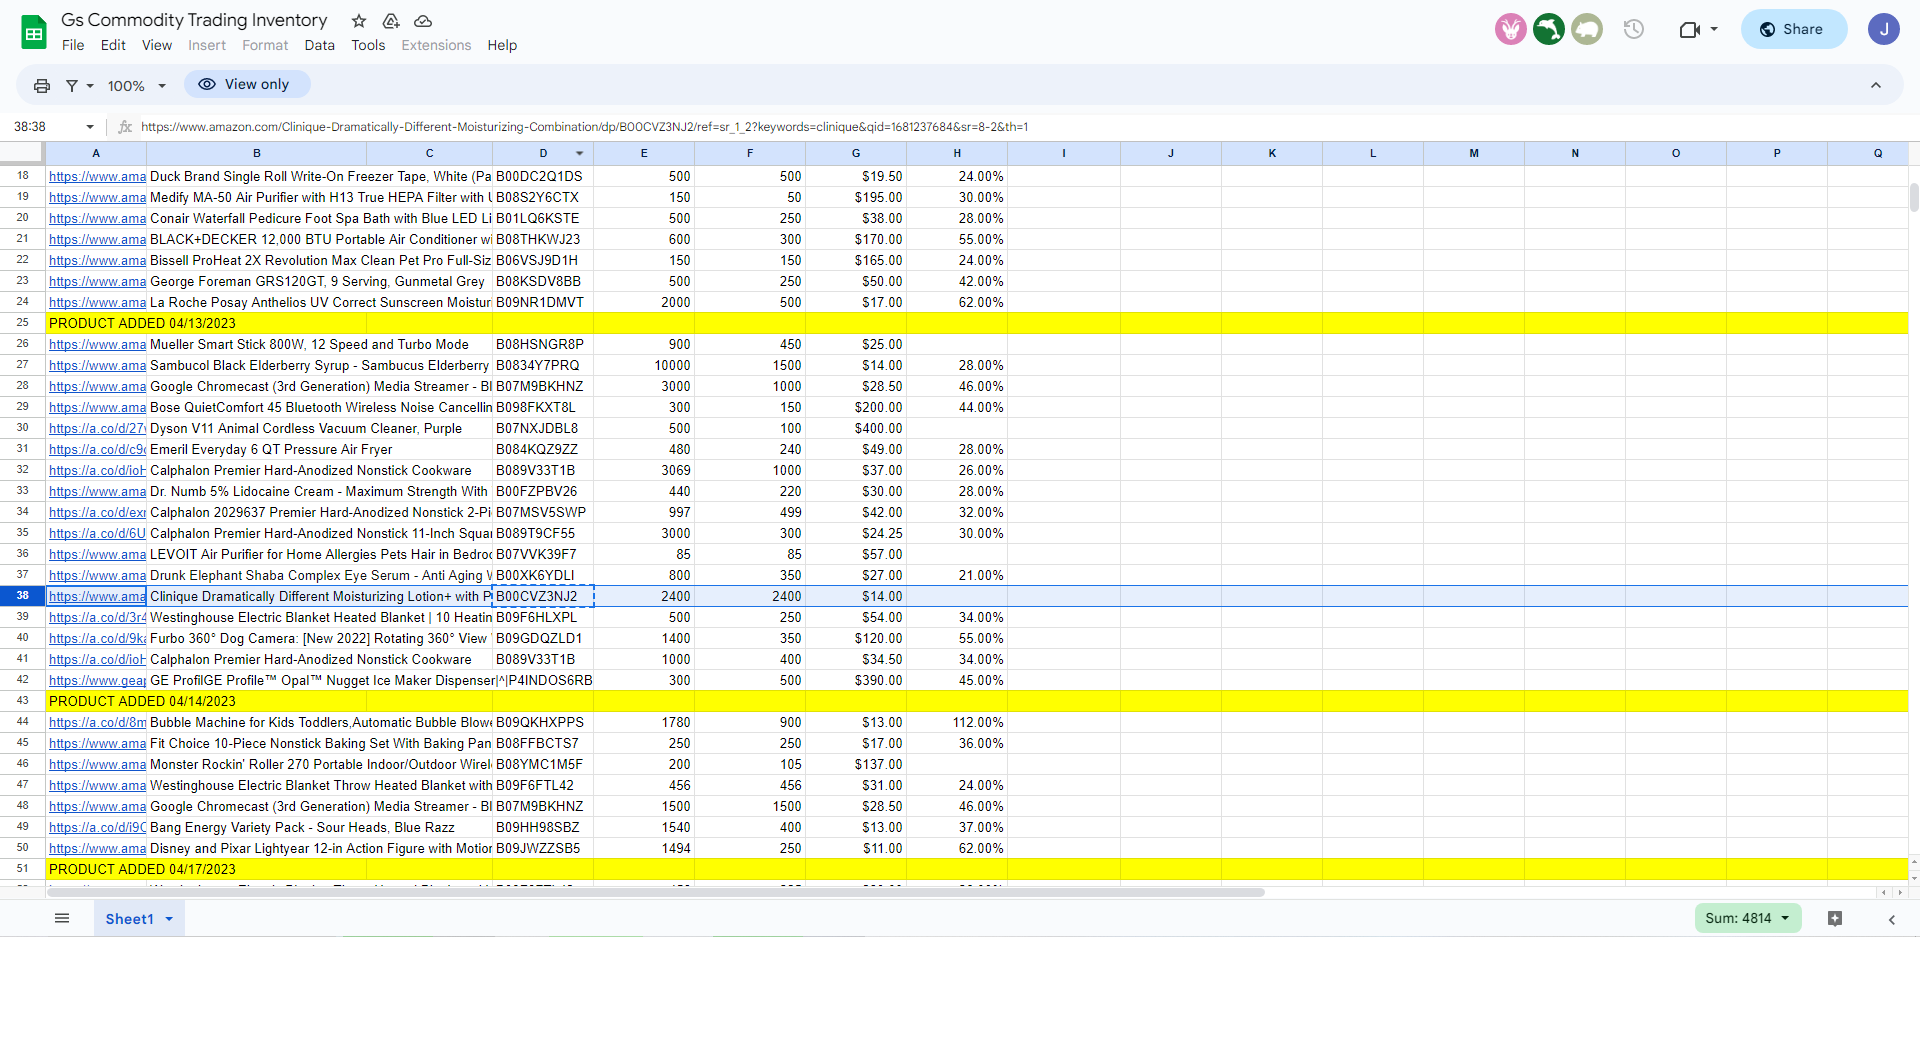This screenshot has width=1922, height=1042.
Task: Click the select-all corner box
Action: click(21, 153)
